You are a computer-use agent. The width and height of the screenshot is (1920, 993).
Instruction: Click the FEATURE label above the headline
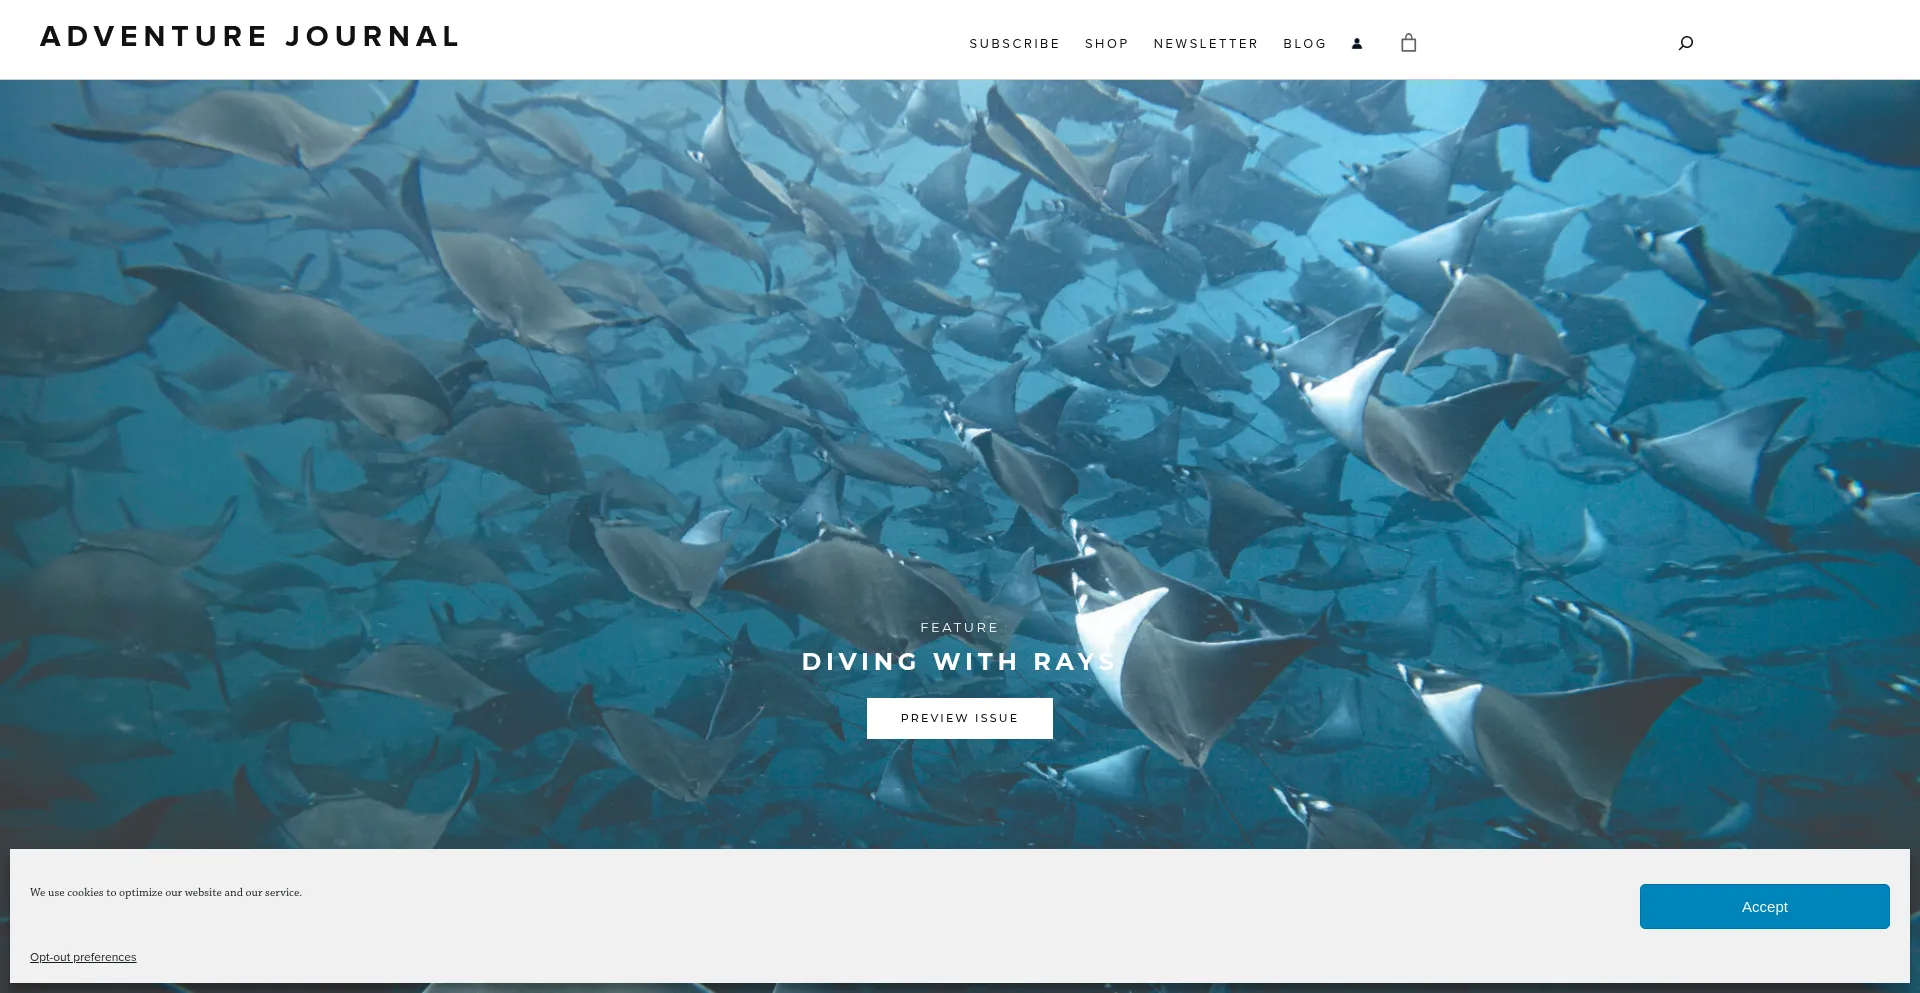pyautogui.click(x=959, y=628)
